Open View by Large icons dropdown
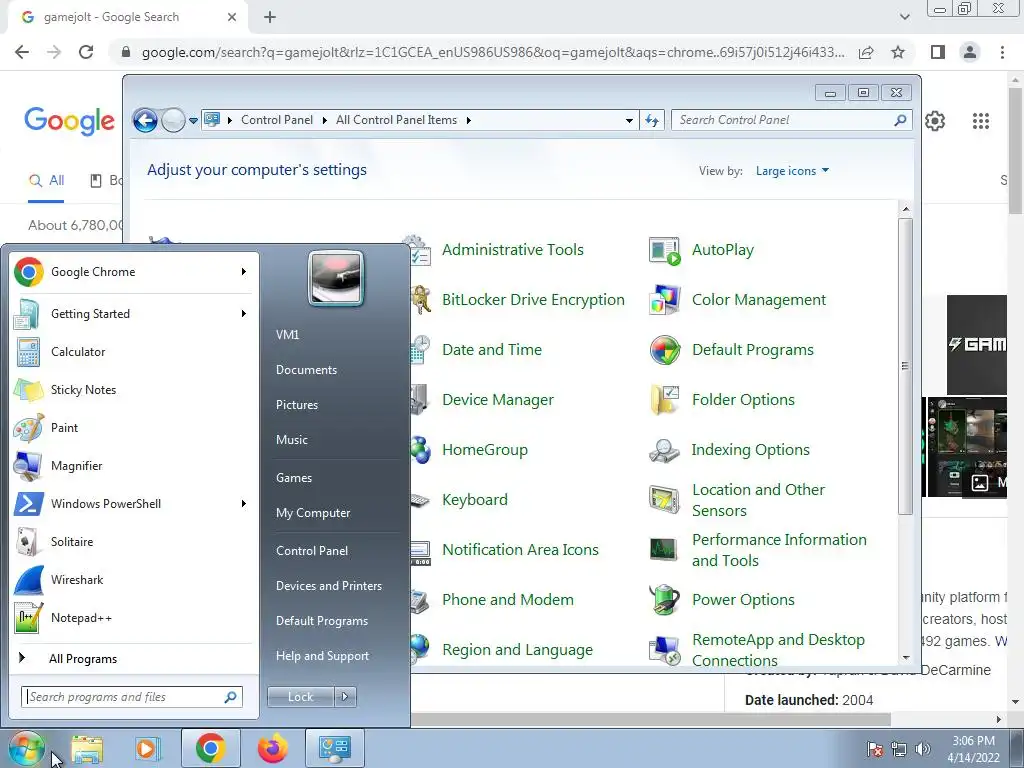The width and height of the screenshot is (1024, 768). click(792, 171)
